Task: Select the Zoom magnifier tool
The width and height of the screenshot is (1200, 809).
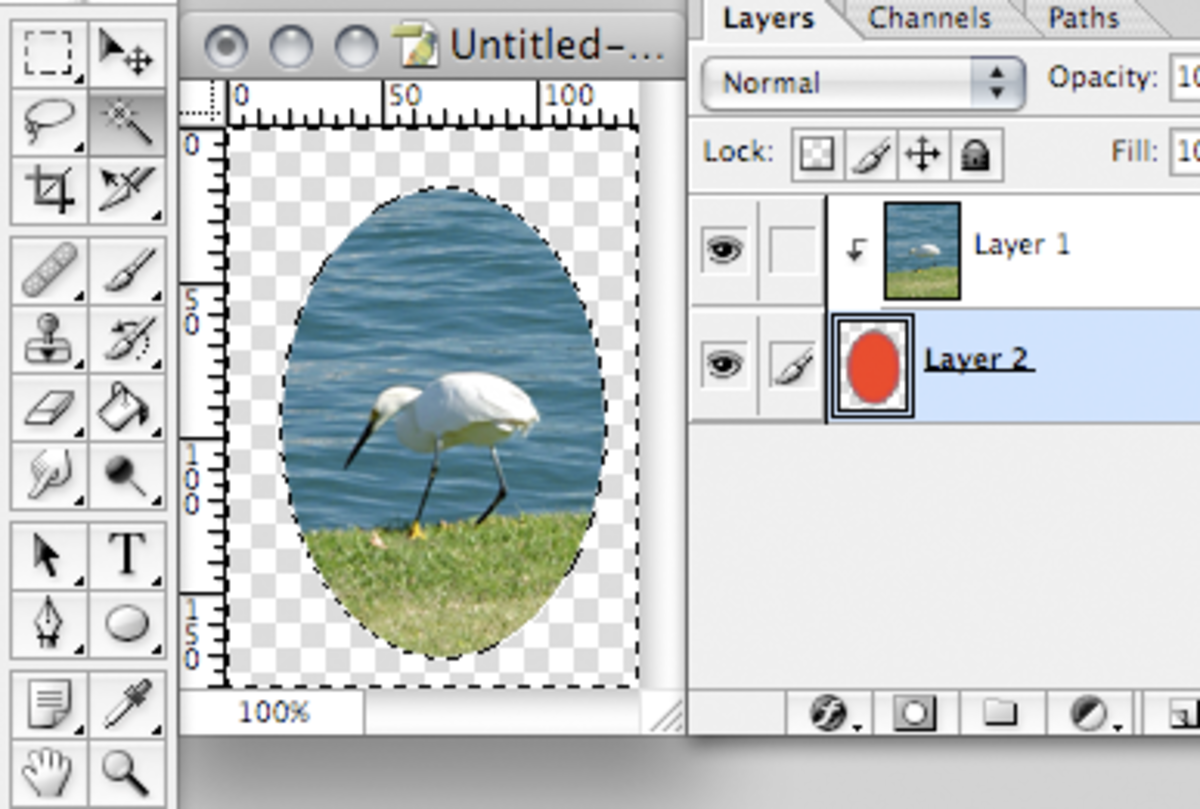Action: pos(127,771)
